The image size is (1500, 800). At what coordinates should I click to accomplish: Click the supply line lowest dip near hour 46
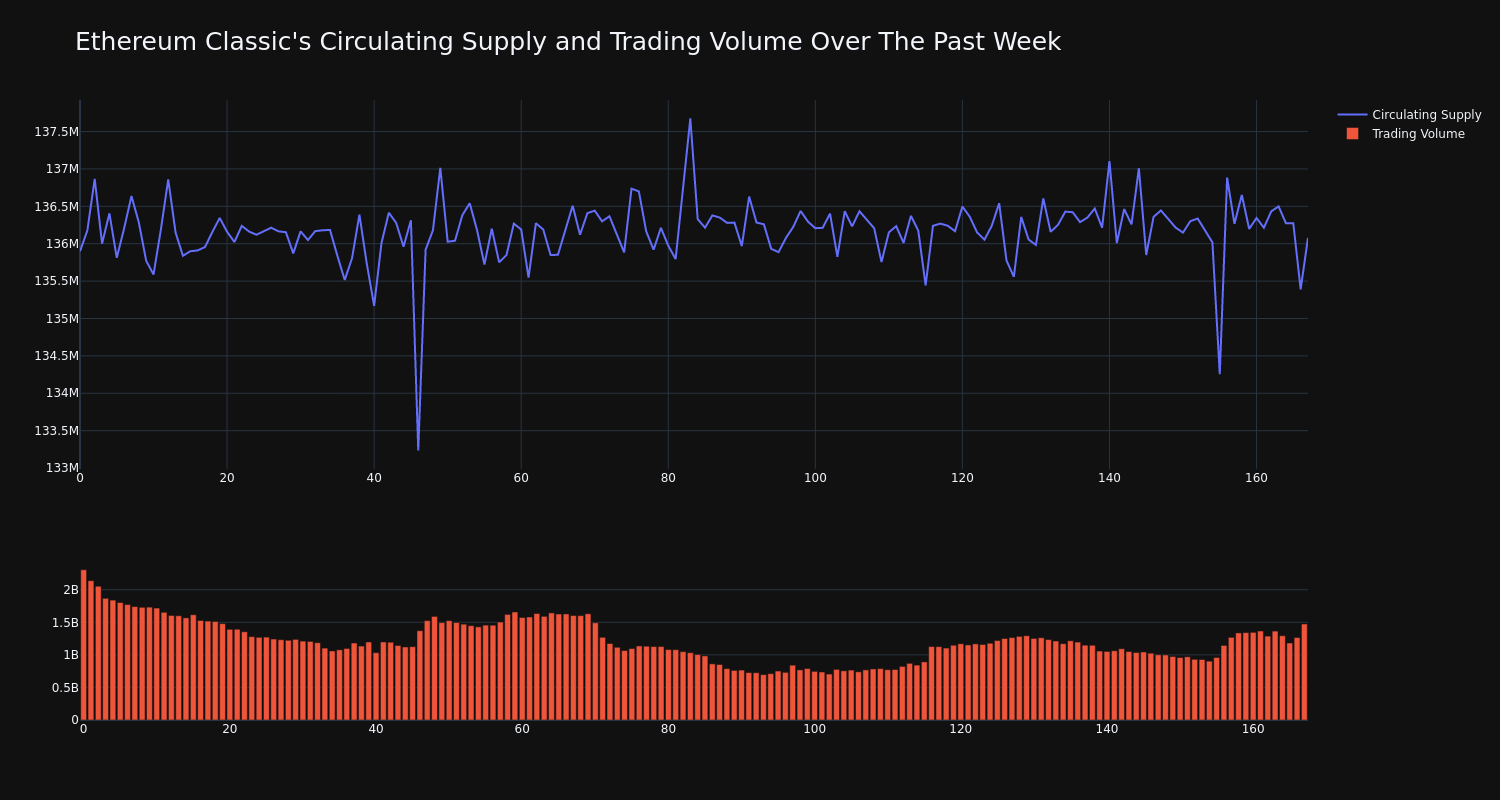(x=418, y=449)
